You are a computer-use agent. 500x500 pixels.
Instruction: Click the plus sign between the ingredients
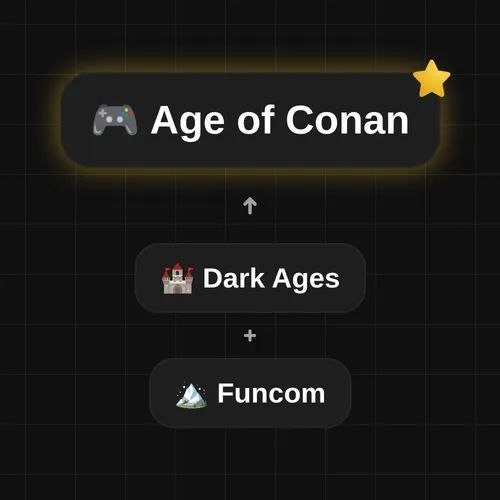pos(250,336)
